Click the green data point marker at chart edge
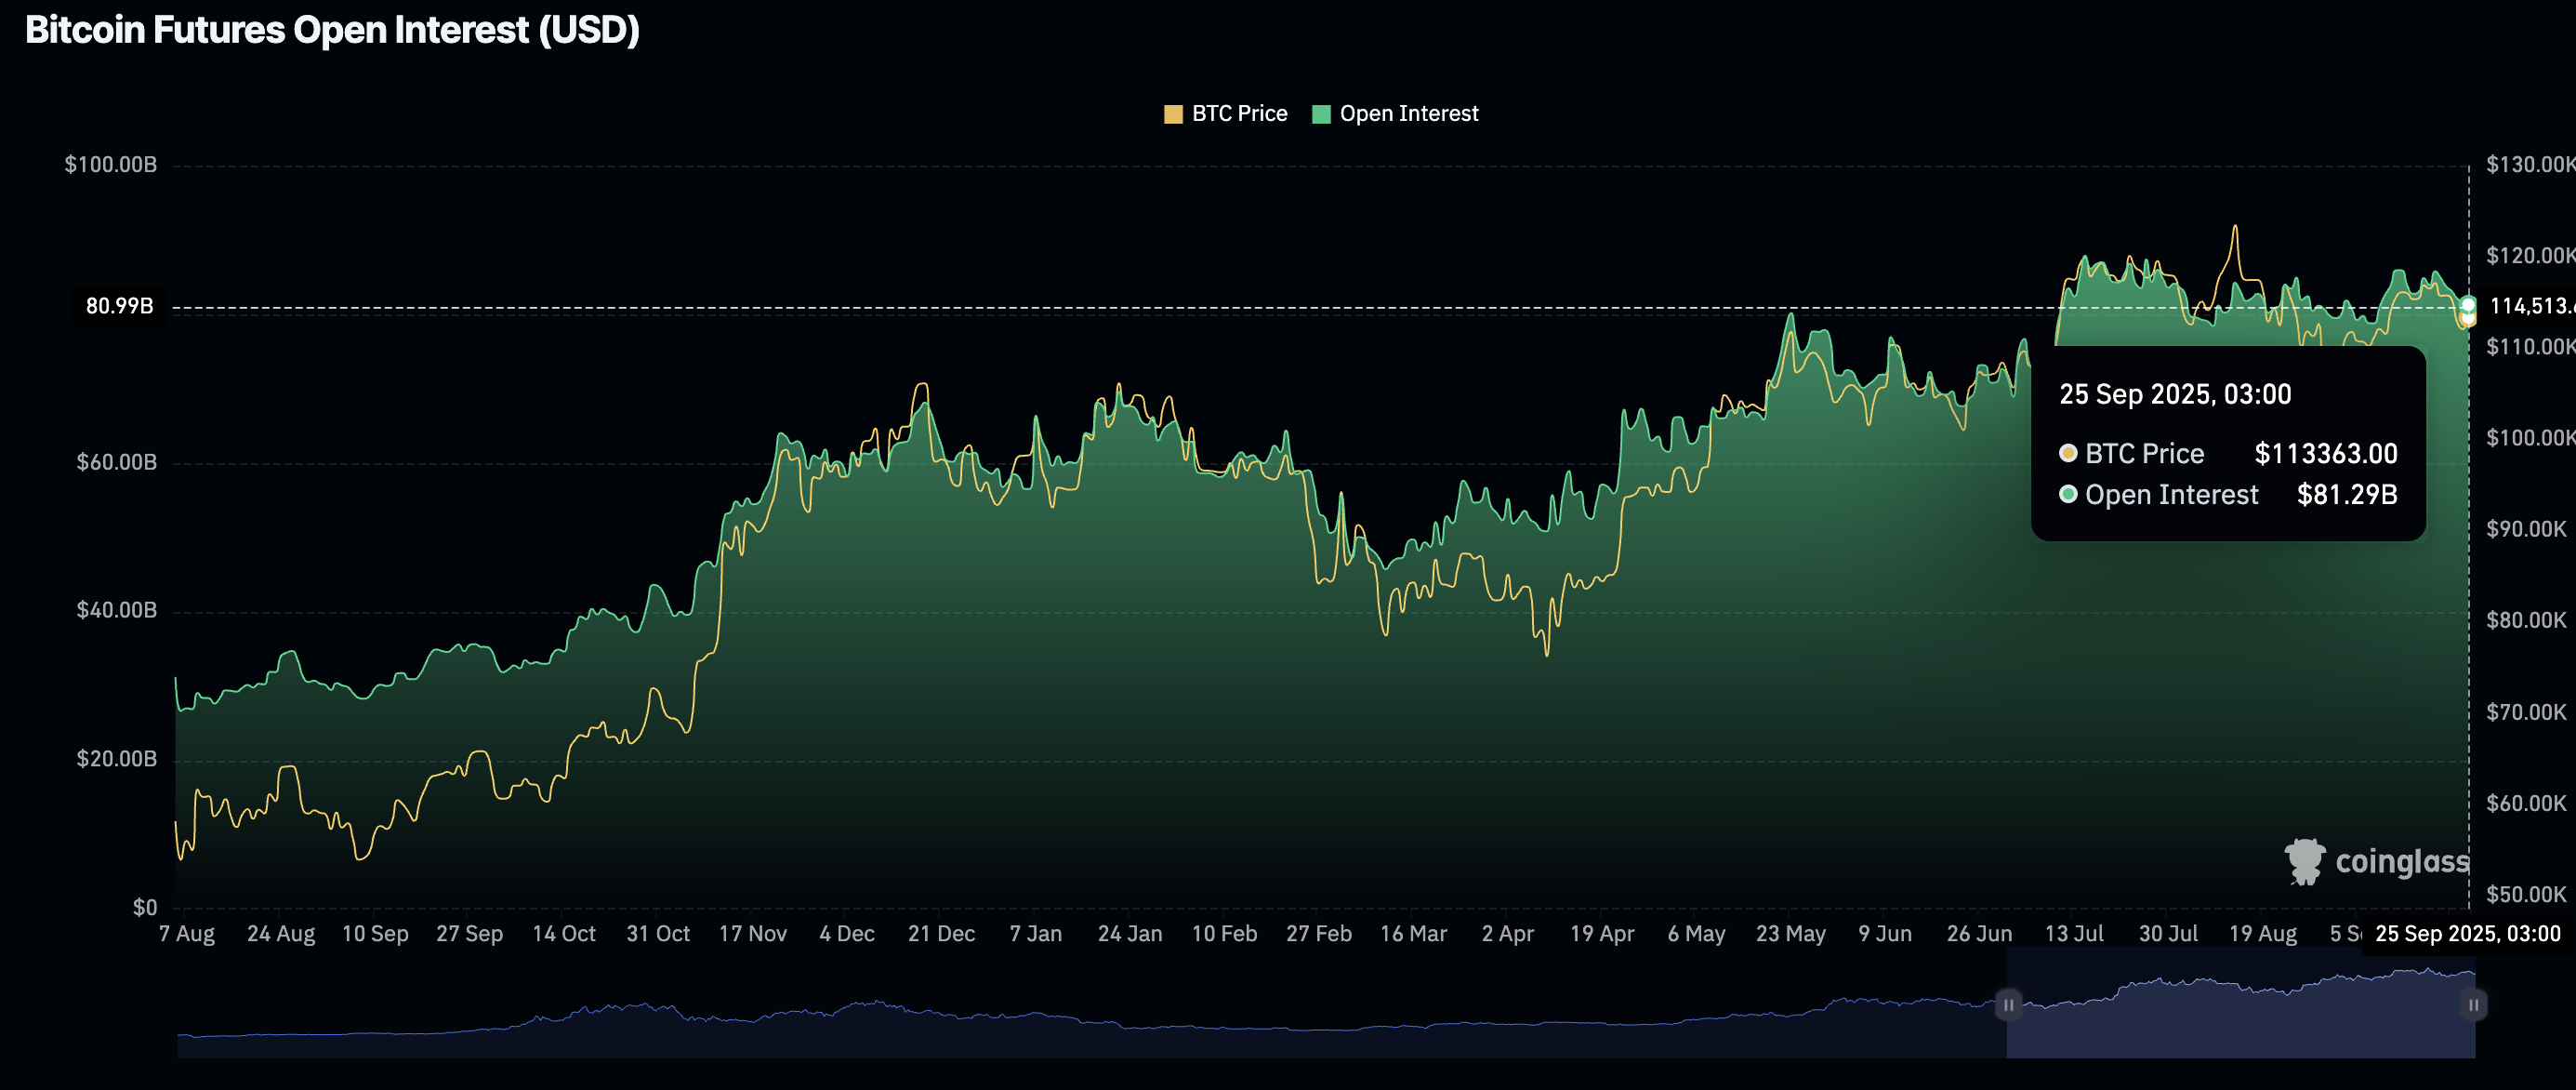This screenshot has height=1090, width=2576. tap(2468, 304)
